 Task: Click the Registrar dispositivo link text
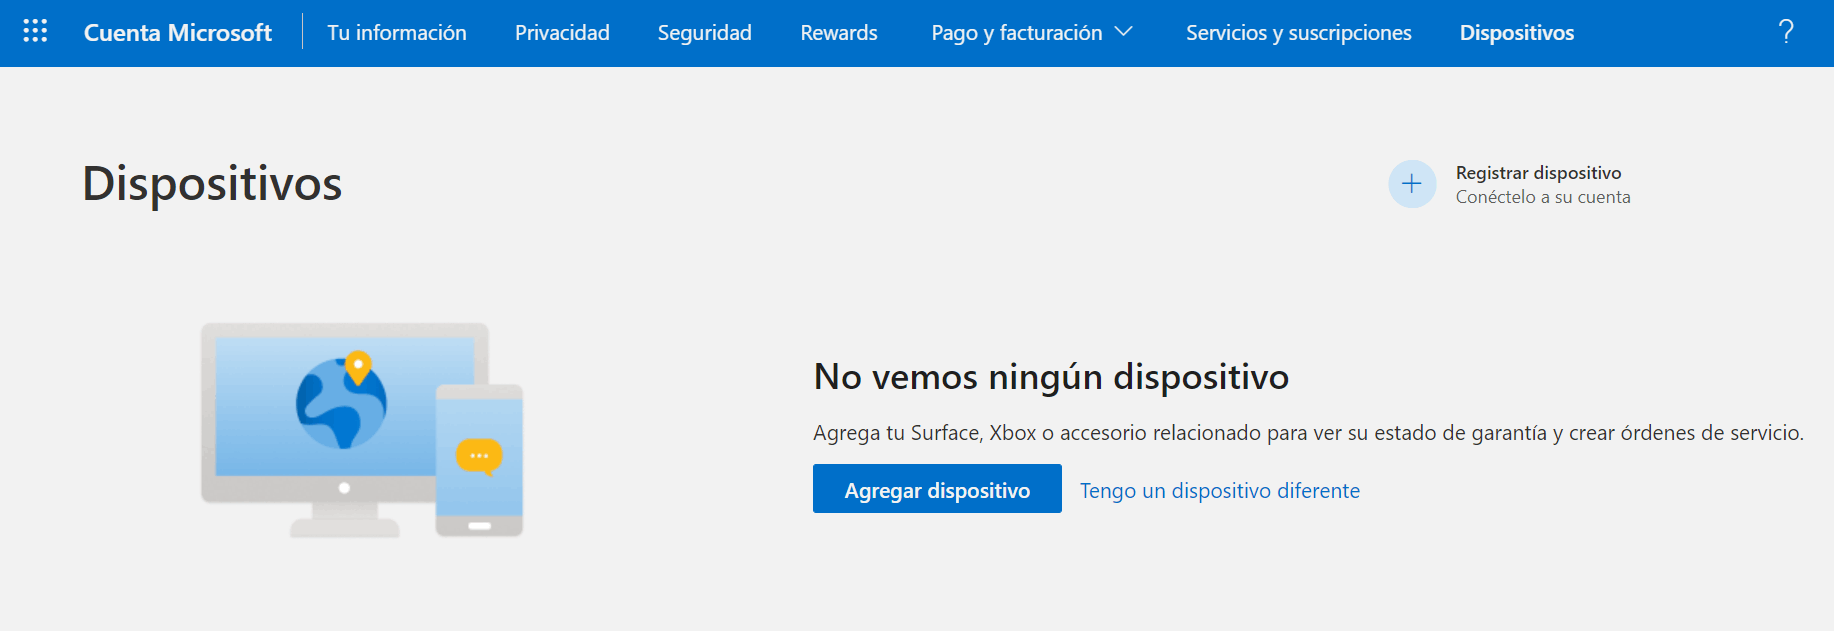click(x=1538, y=173)
